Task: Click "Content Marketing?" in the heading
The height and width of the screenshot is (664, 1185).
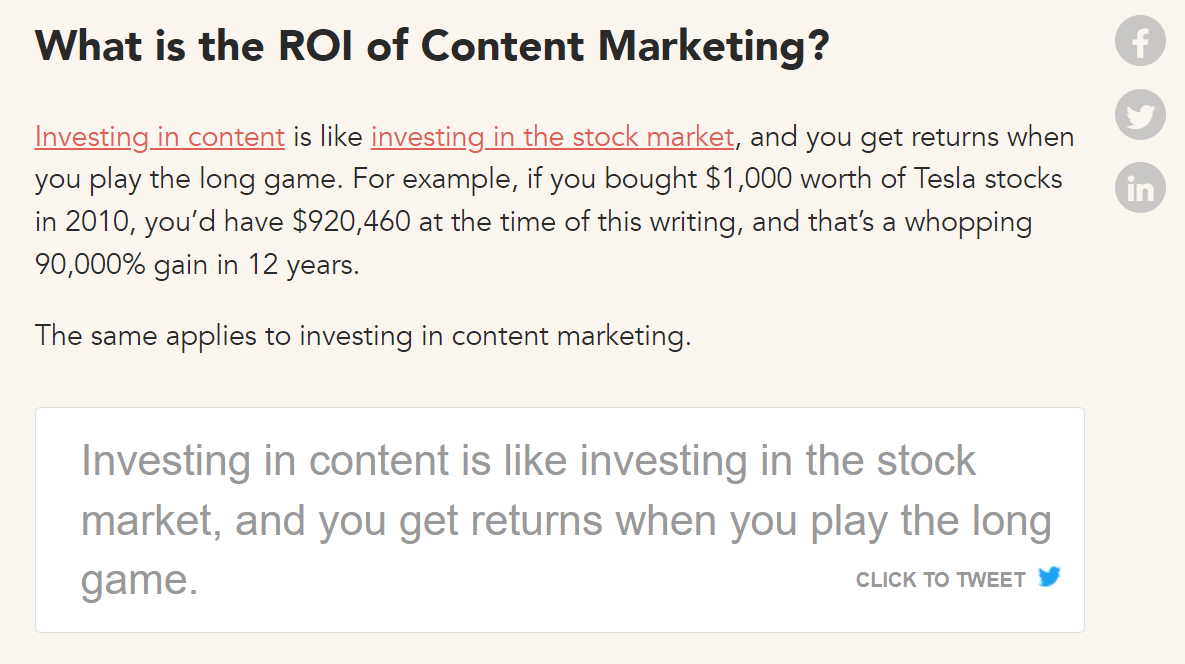Action: coord(625,46)
